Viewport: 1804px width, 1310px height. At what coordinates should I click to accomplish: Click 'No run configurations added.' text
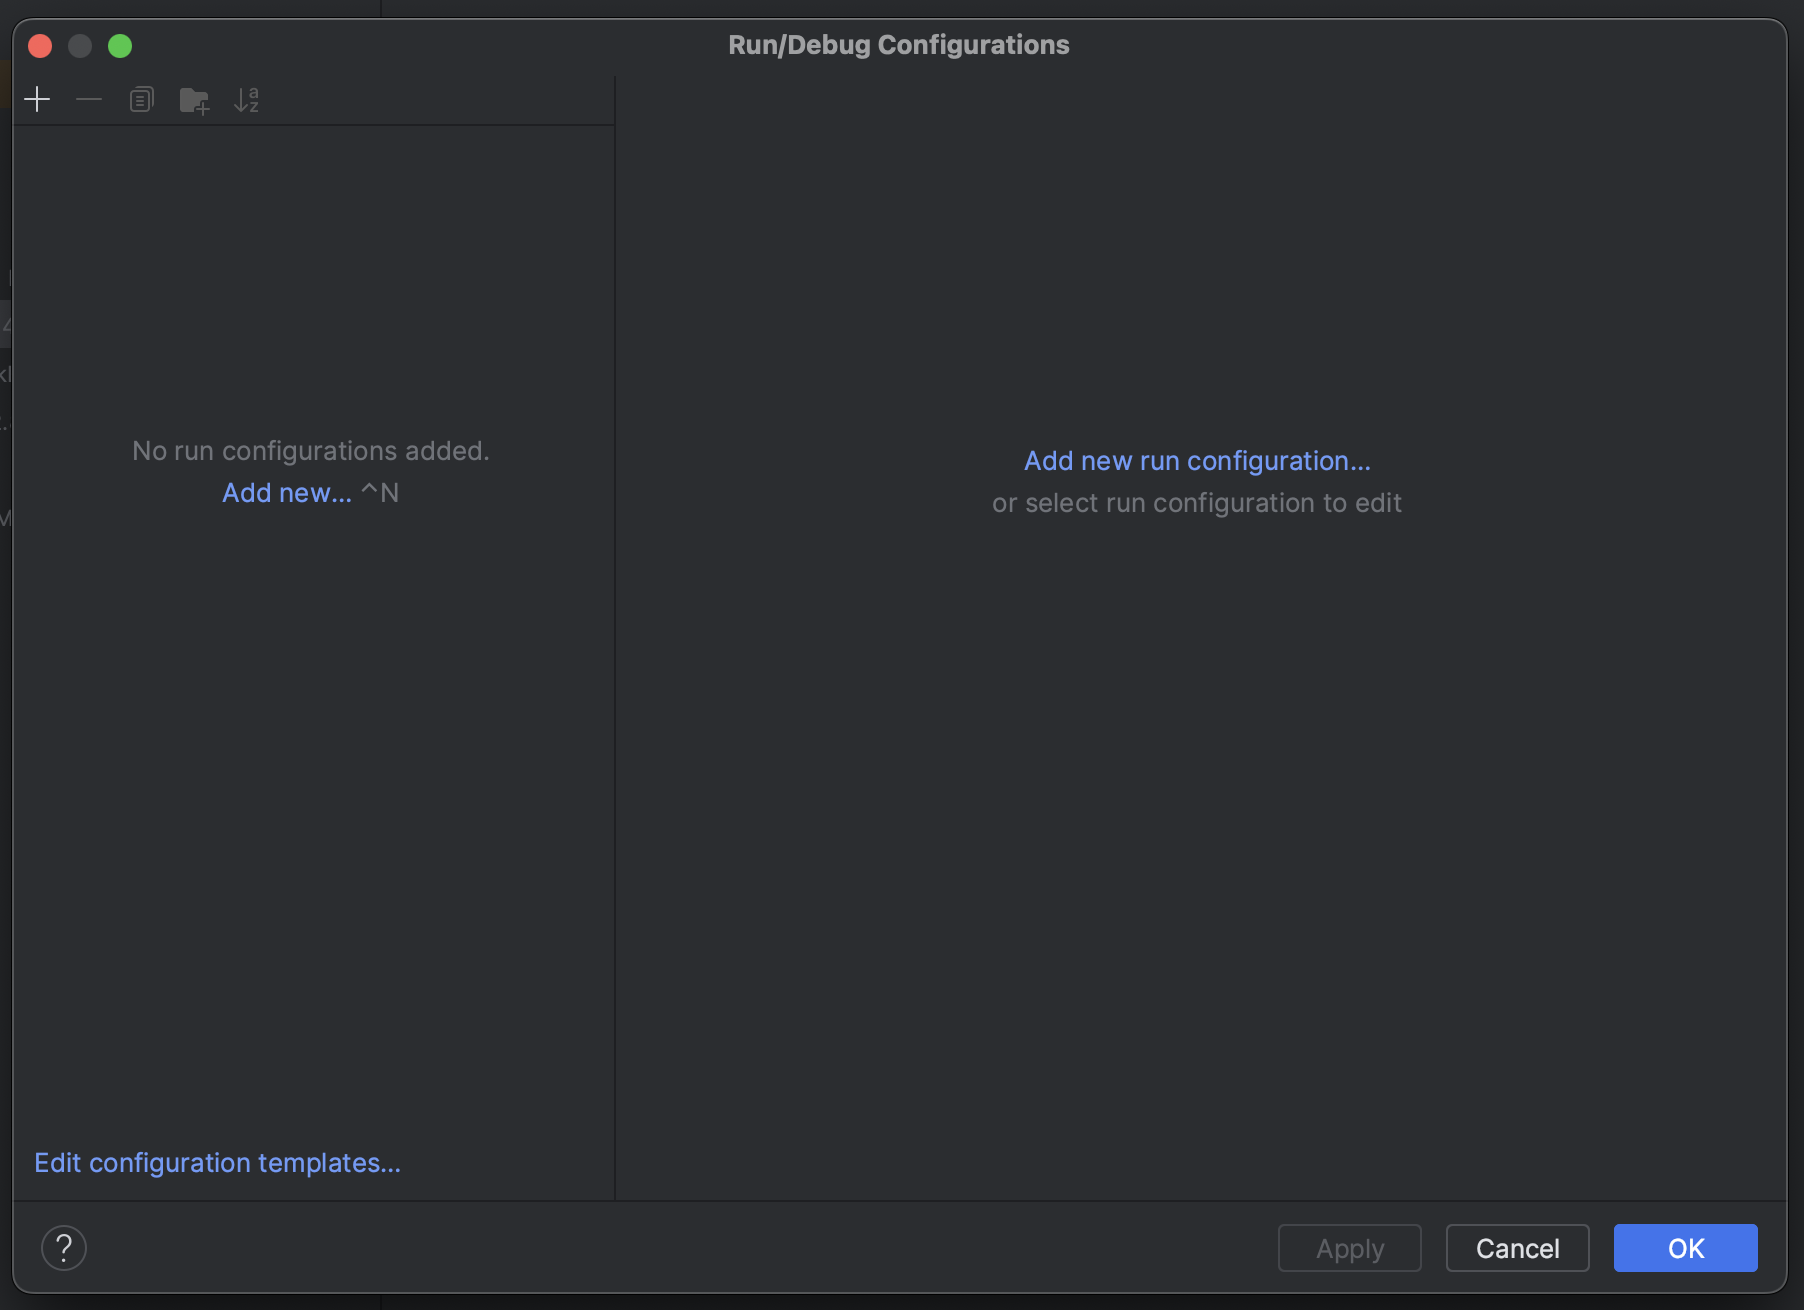[311, 451]
